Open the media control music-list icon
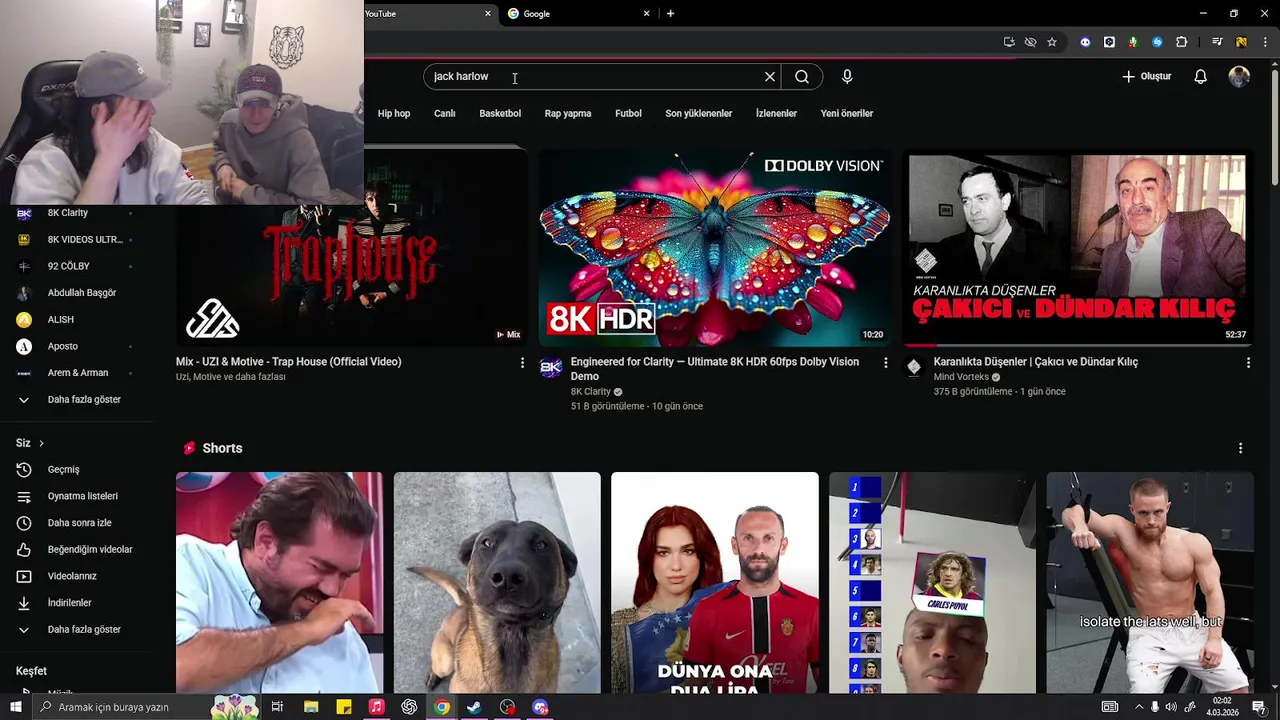The image size is (1280, 720). pyautogui.click(x=1217, y=42)
